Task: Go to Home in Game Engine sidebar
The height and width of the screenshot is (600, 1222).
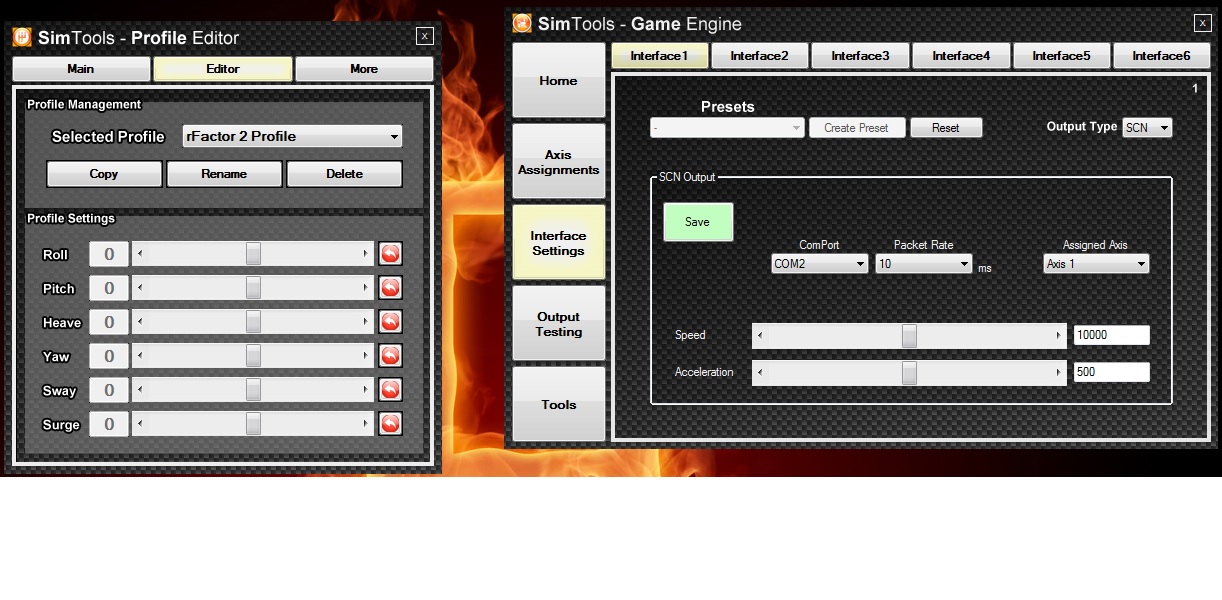Action: (559, 80)
